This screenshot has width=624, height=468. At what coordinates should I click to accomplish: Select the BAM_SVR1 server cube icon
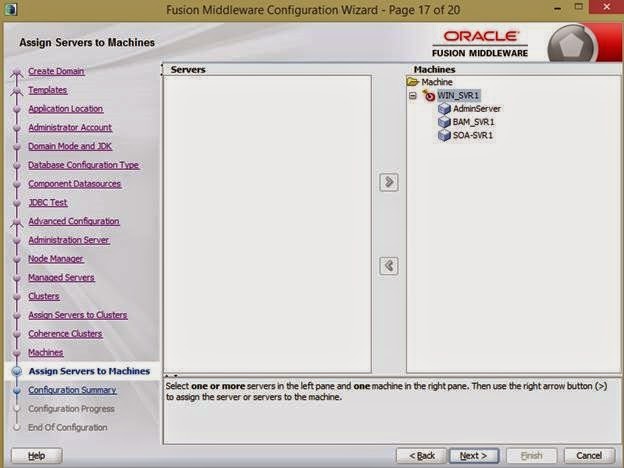(444, 122)
